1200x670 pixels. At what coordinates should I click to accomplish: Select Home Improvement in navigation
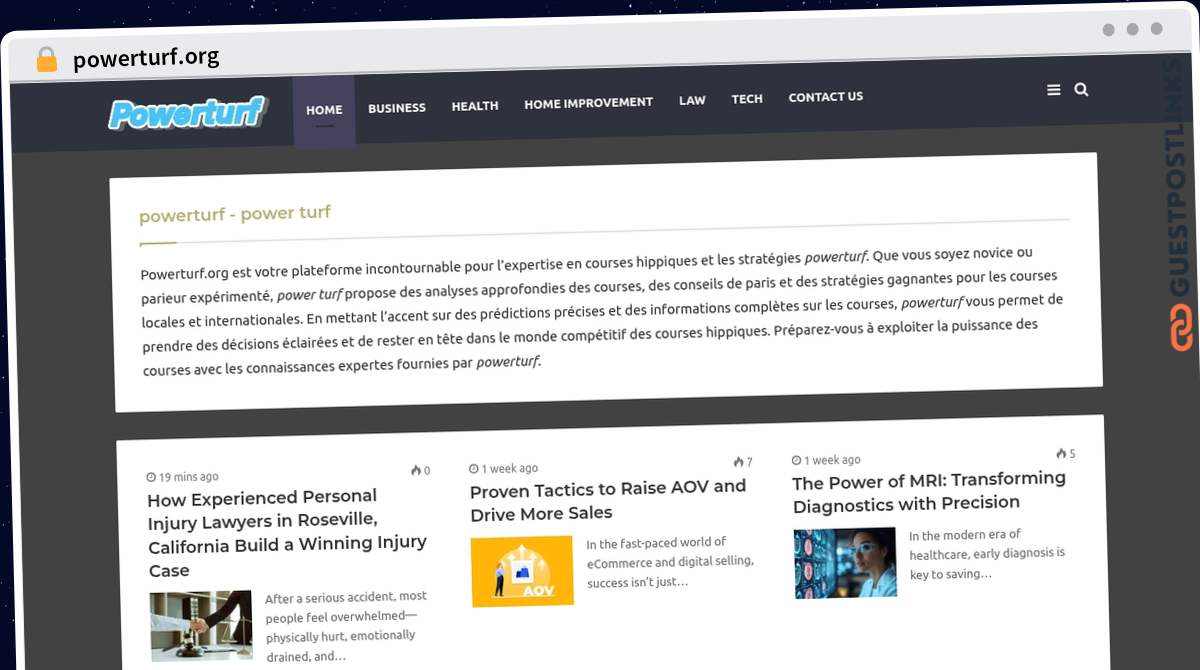(589, 103)
